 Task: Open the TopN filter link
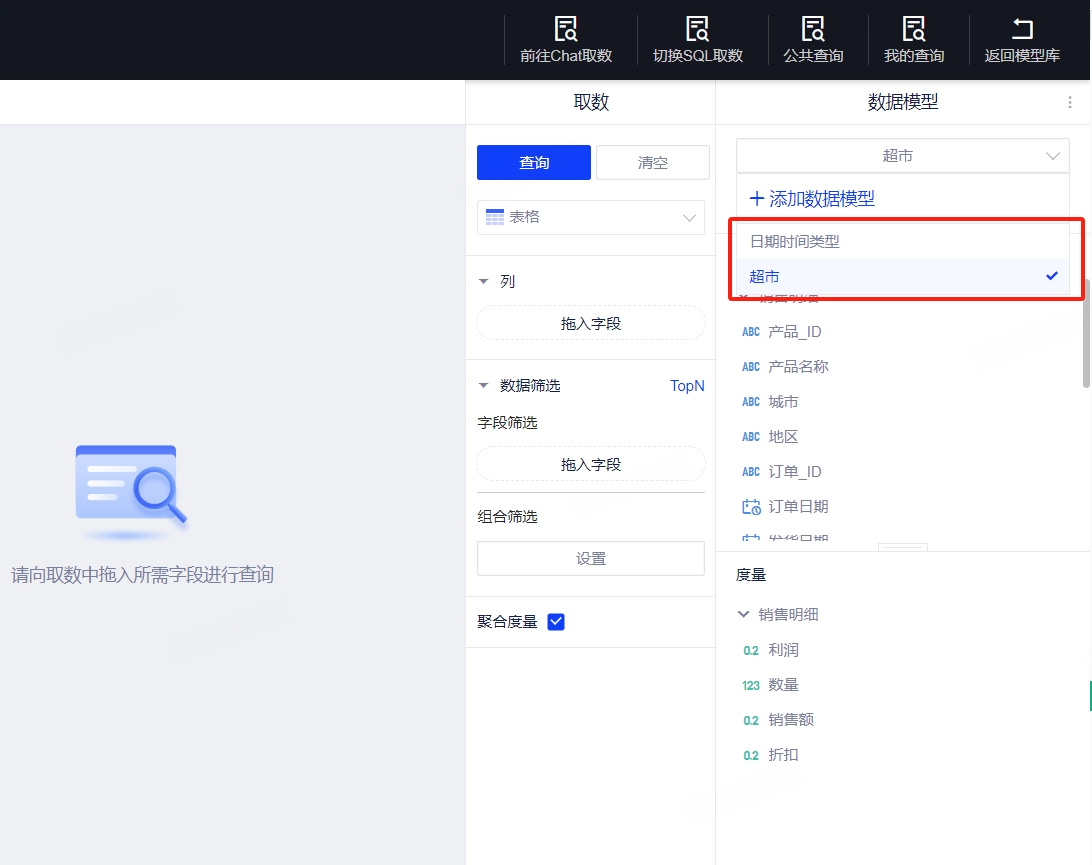[x=687, y=386]
